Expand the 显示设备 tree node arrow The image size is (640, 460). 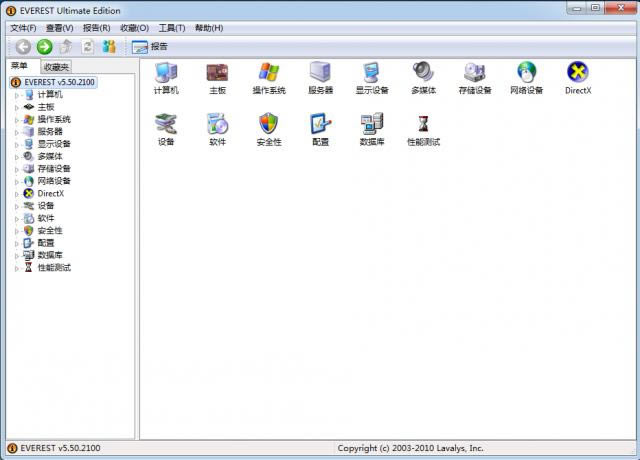(x=17, y=144)
